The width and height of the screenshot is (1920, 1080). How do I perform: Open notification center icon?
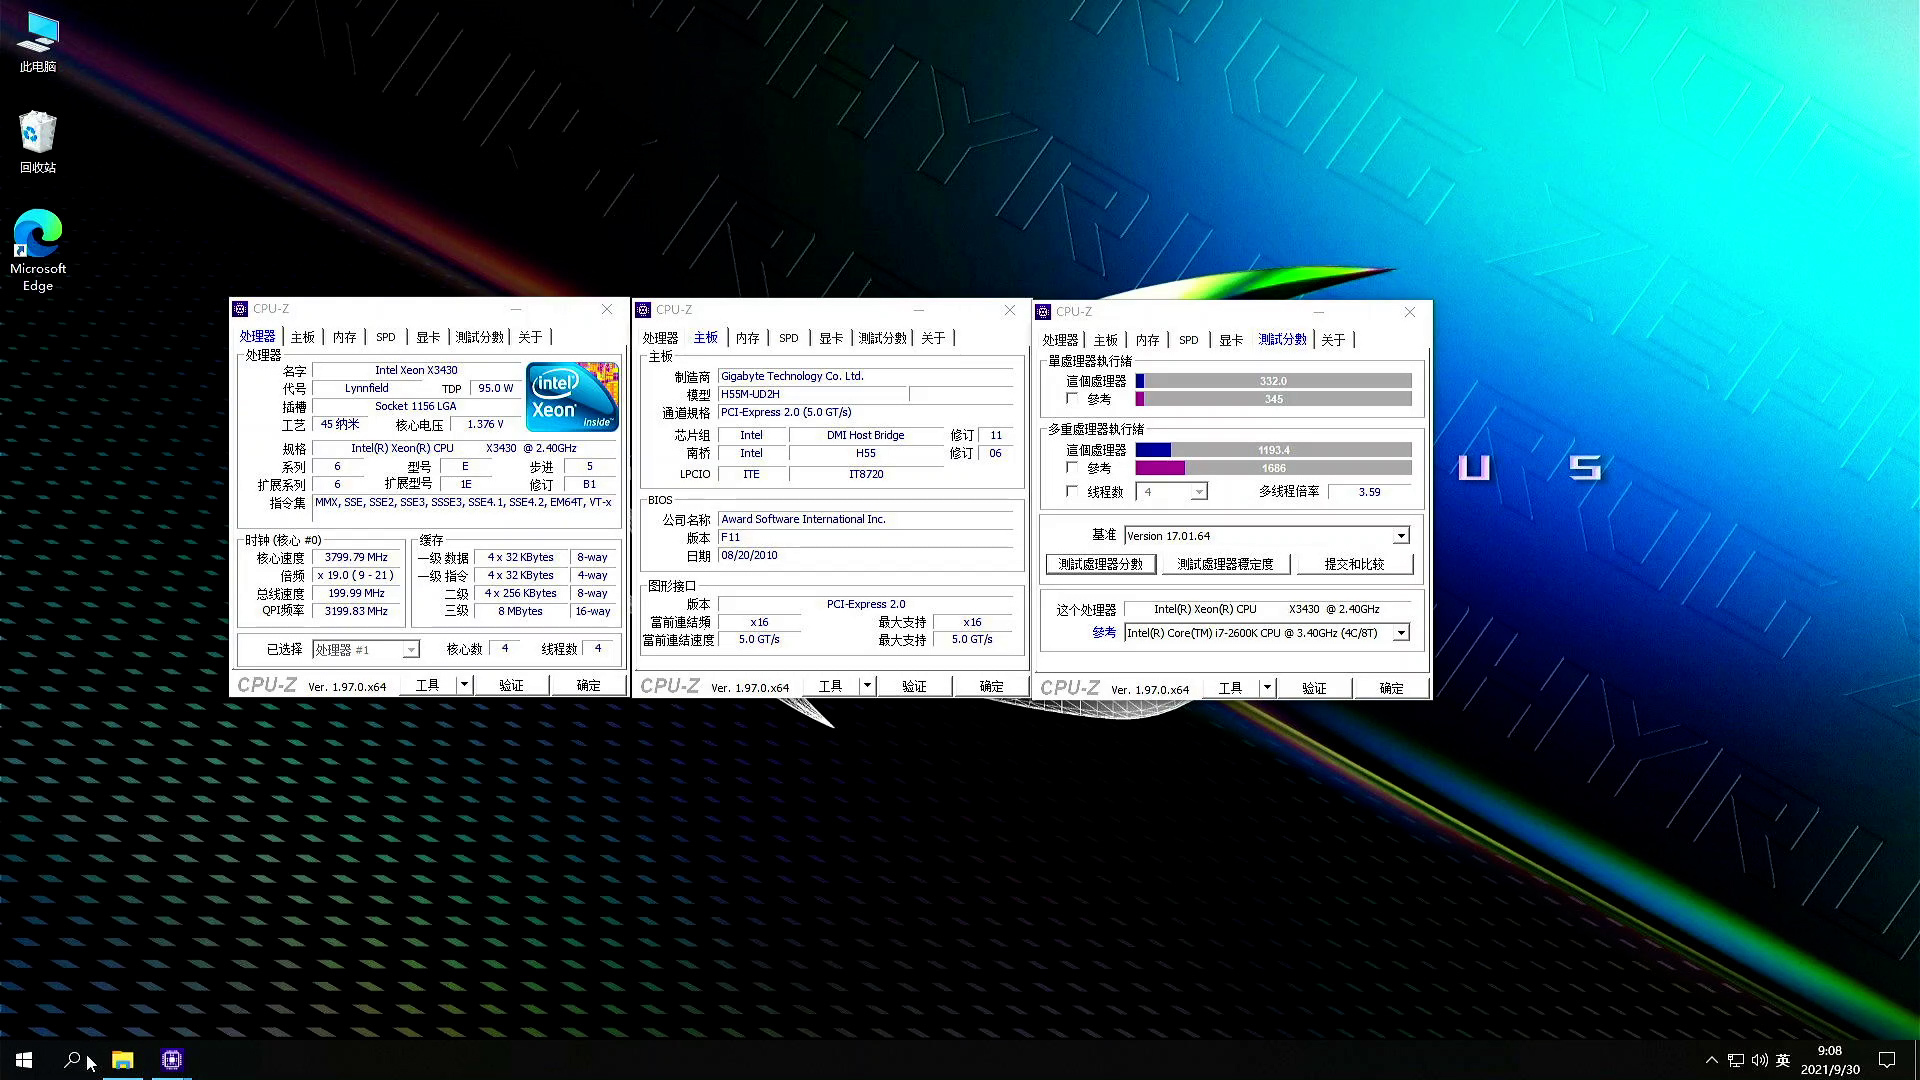click(1887, 1060)
